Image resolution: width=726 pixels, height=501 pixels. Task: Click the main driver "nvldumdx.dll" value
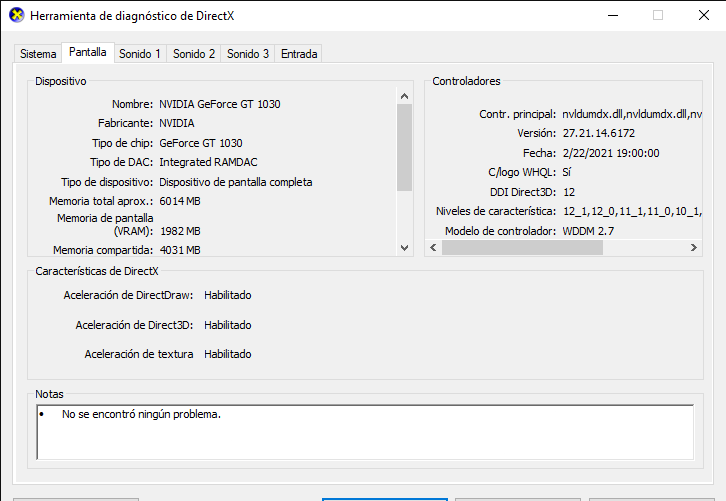(x=632, y=114)
